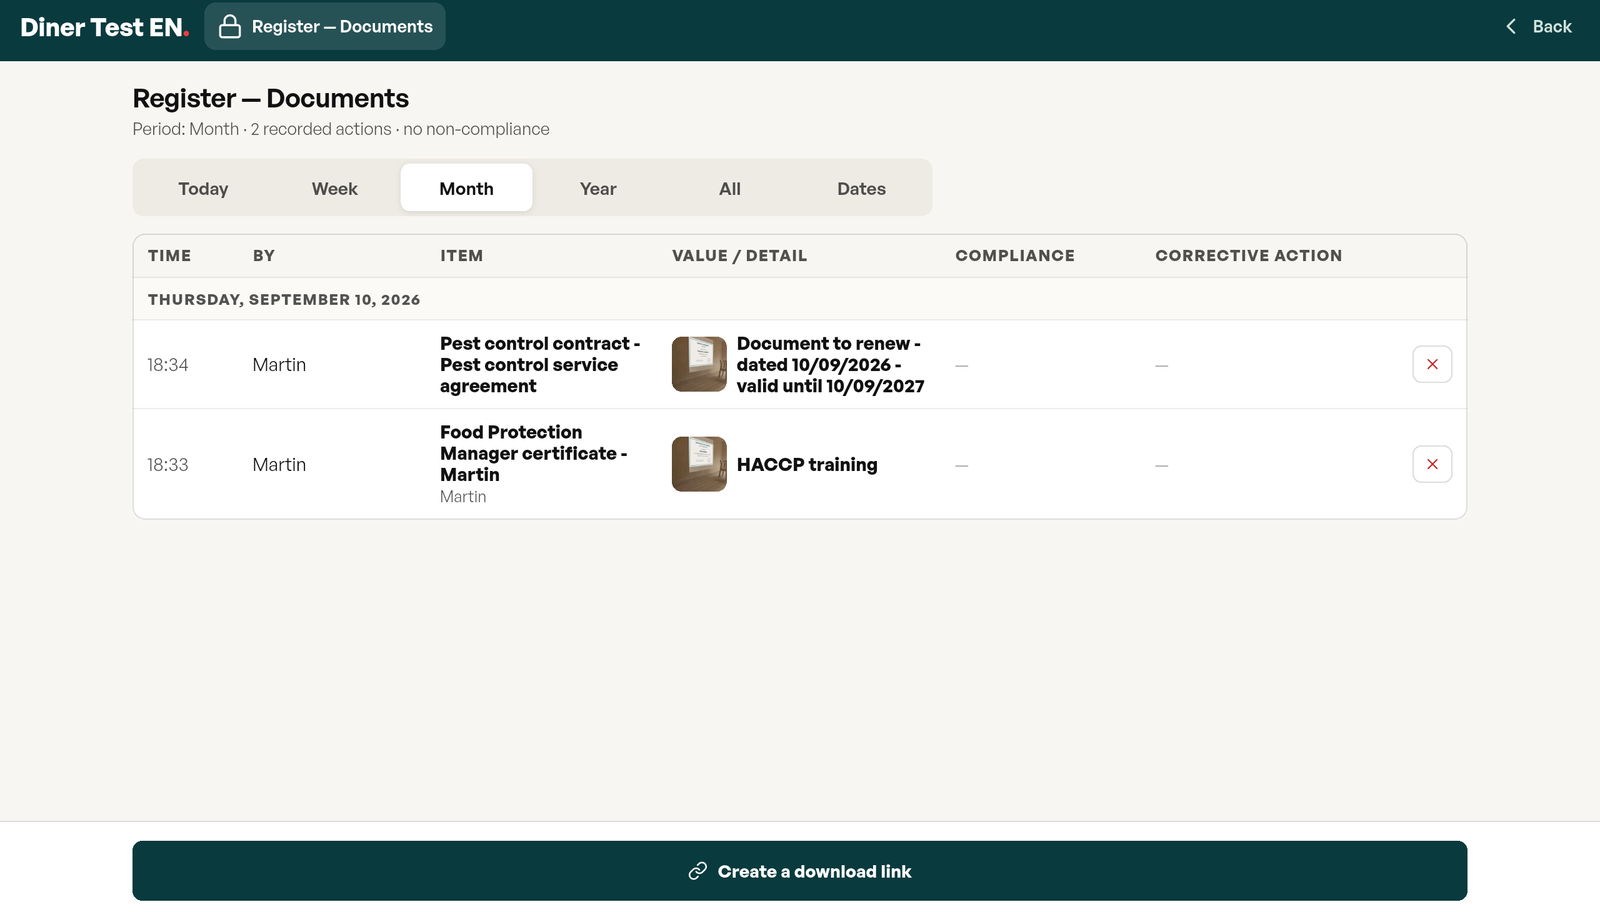The image size is (1600, 912).
Task: Click the TIME column header
Action: coord(169,256)
